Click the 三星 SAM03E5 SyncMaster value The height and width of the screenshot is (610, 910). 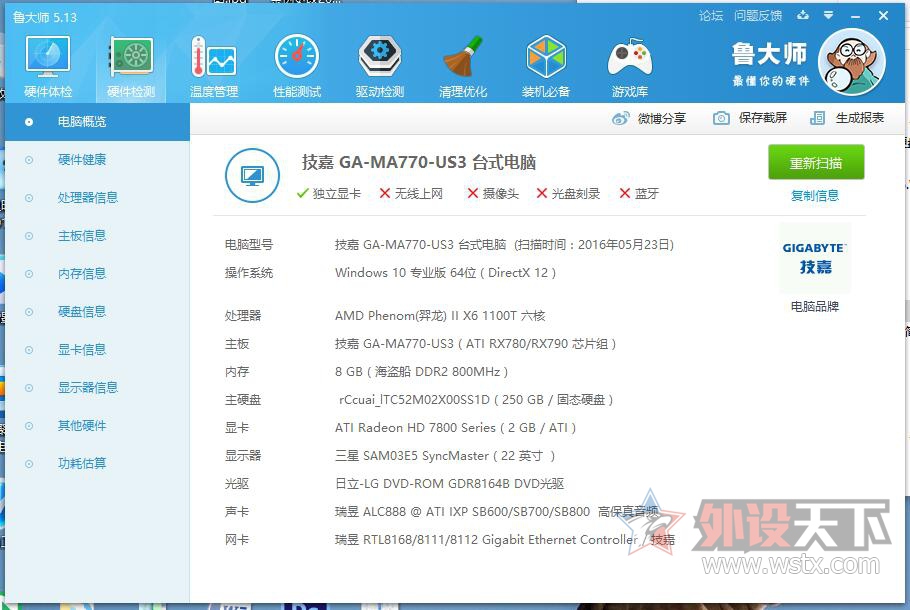tap(445, 456)
